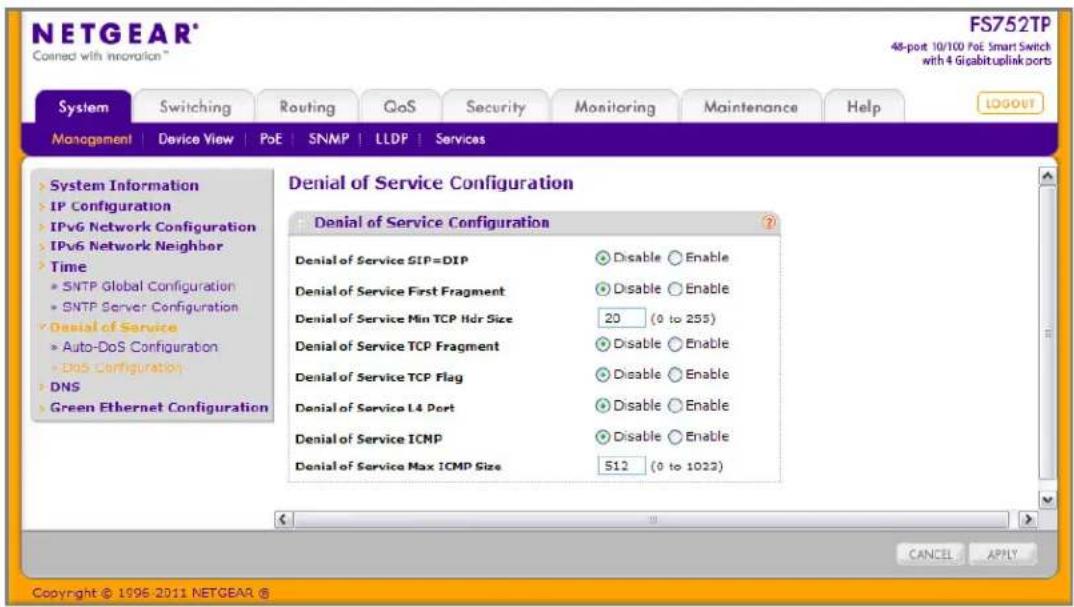Select Enable for Denial of Service SIP=DIP
Viewport: 1074px width, 607px height.
point(675,258)
